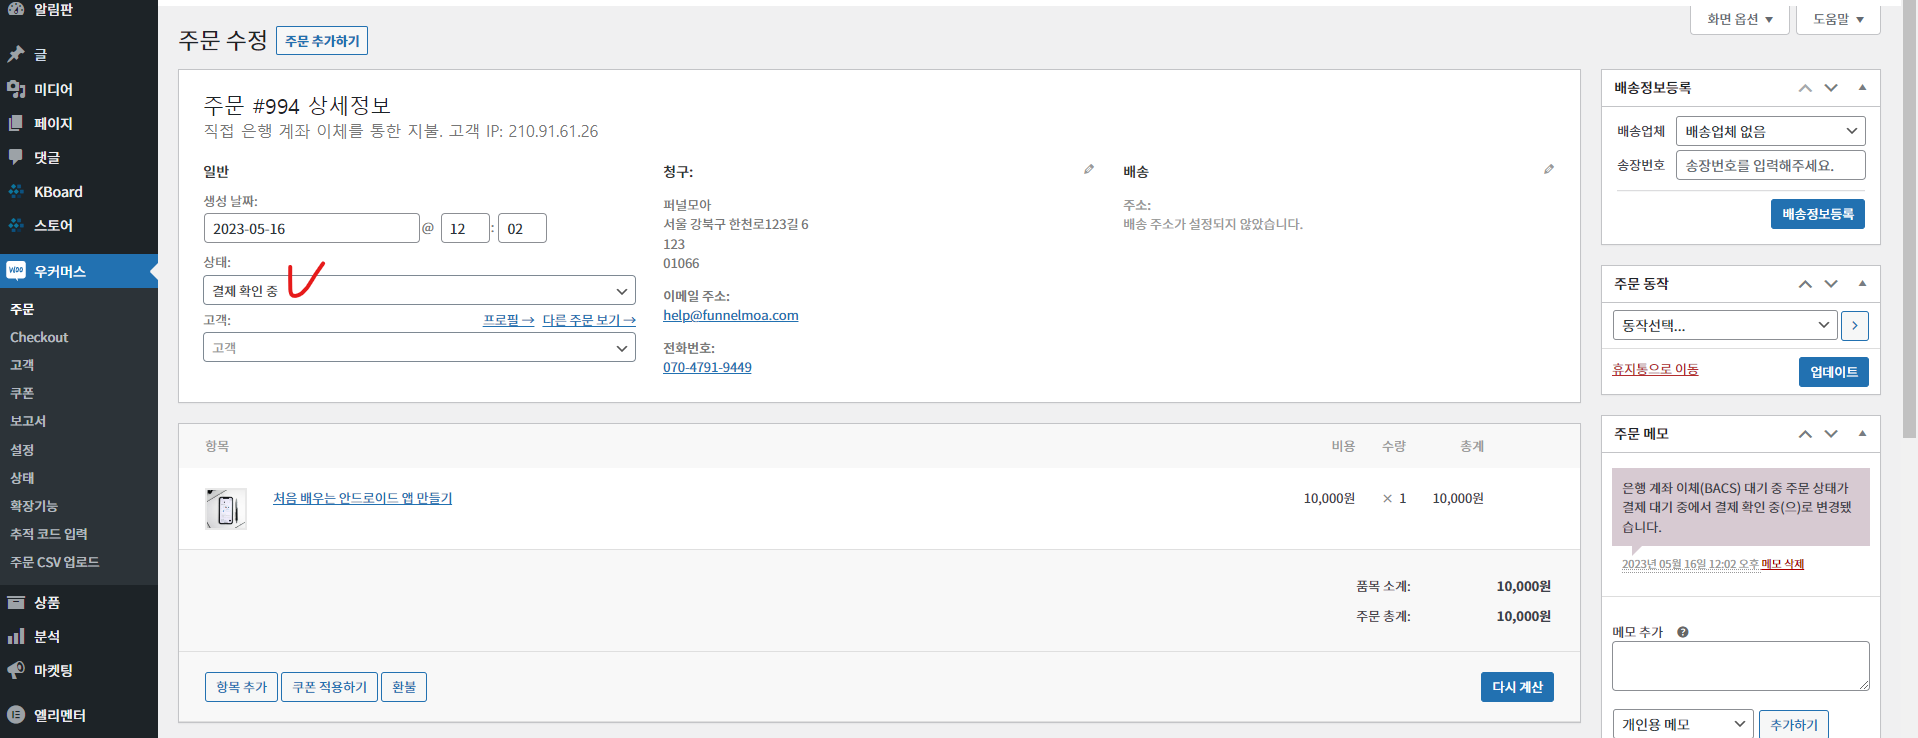Screen dimensions: 1918x738
Task: Collapse the 주문 메모 panel with the triangle toggle
Action: coord(1862,433)
